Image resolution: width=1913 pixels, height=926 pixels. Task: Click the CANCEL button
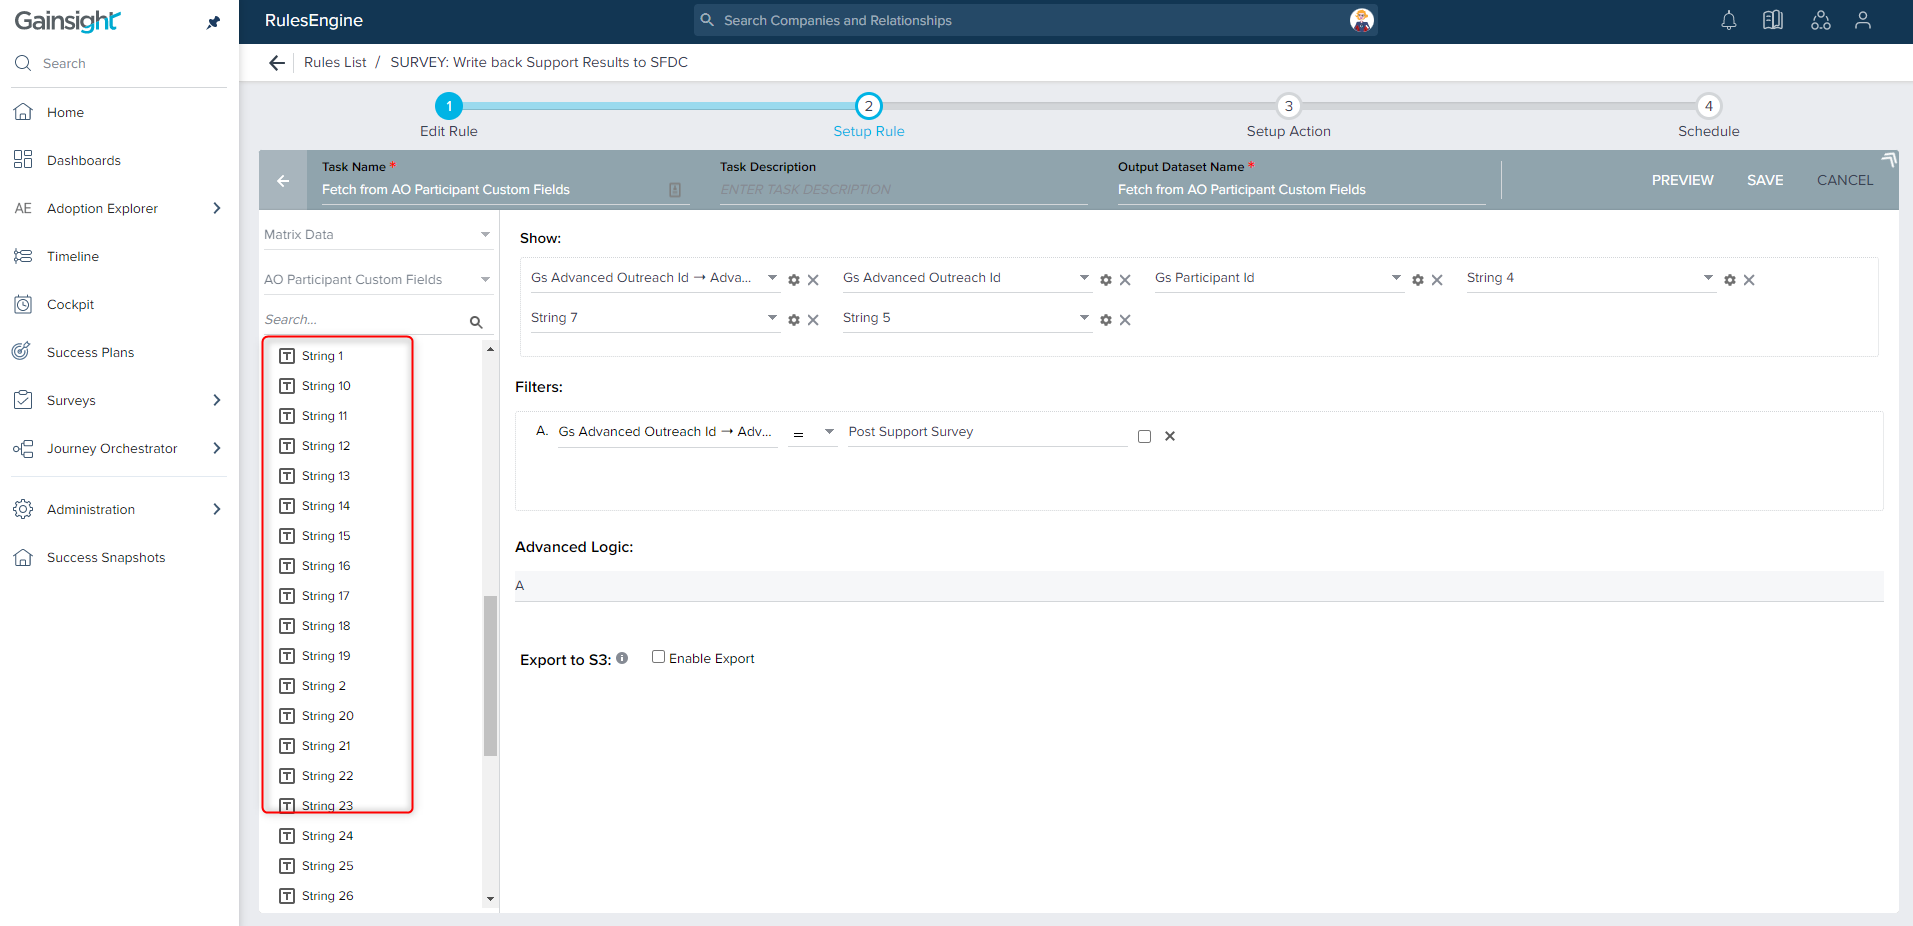1845,180
